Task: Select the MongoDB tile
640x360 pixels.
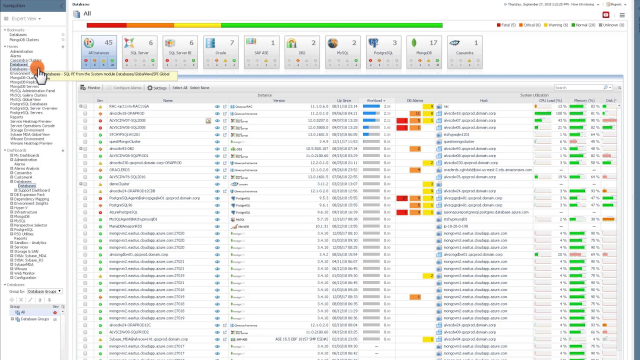Action: [x=424, y=52]
